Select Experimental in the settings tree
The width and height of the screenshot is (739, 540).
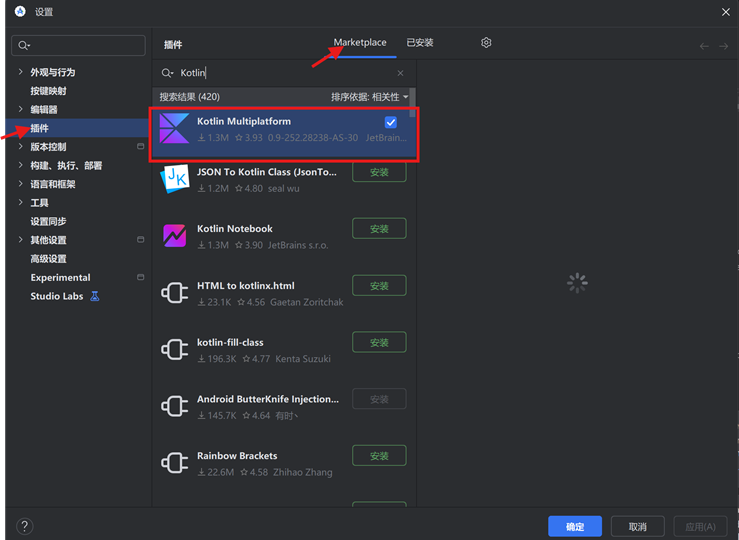(60, 278)
